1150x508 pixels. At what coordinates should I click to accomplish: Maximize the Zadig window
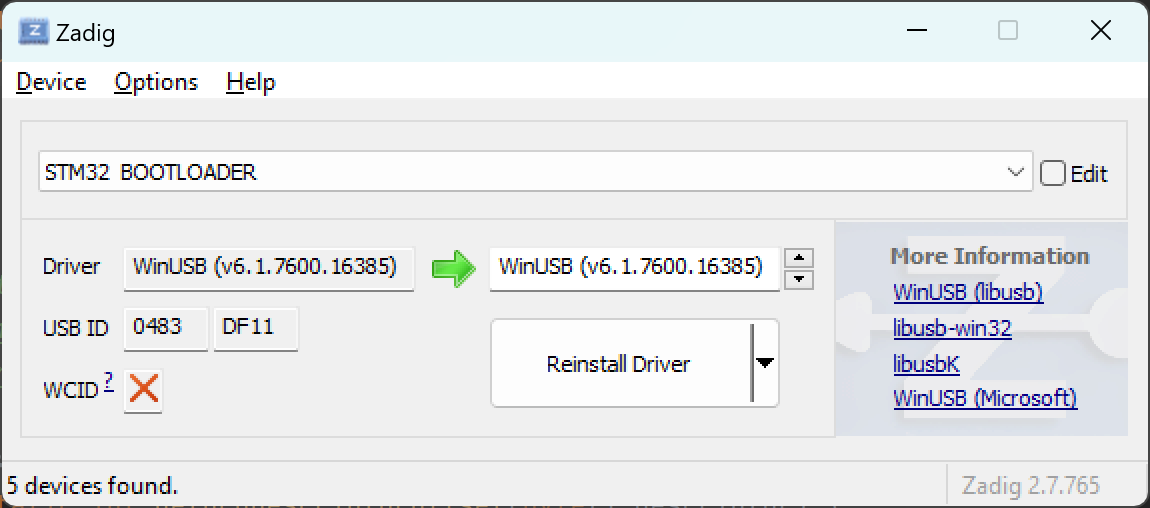click(1008, 30)
